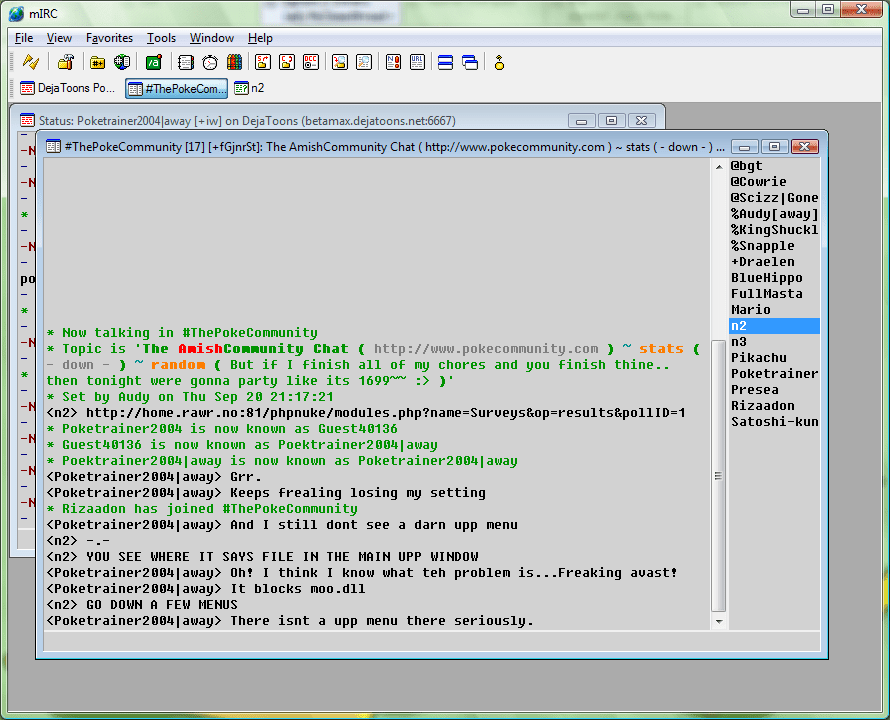Select Mario in the nick list
This screenshot has height=720, width=890.
[774, 309]
